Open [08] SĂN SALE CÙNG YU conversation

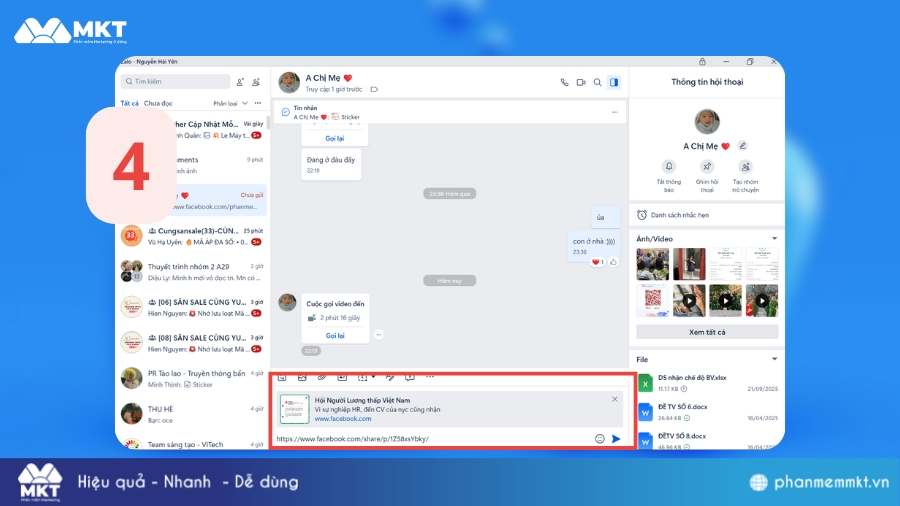pos(192,343)
